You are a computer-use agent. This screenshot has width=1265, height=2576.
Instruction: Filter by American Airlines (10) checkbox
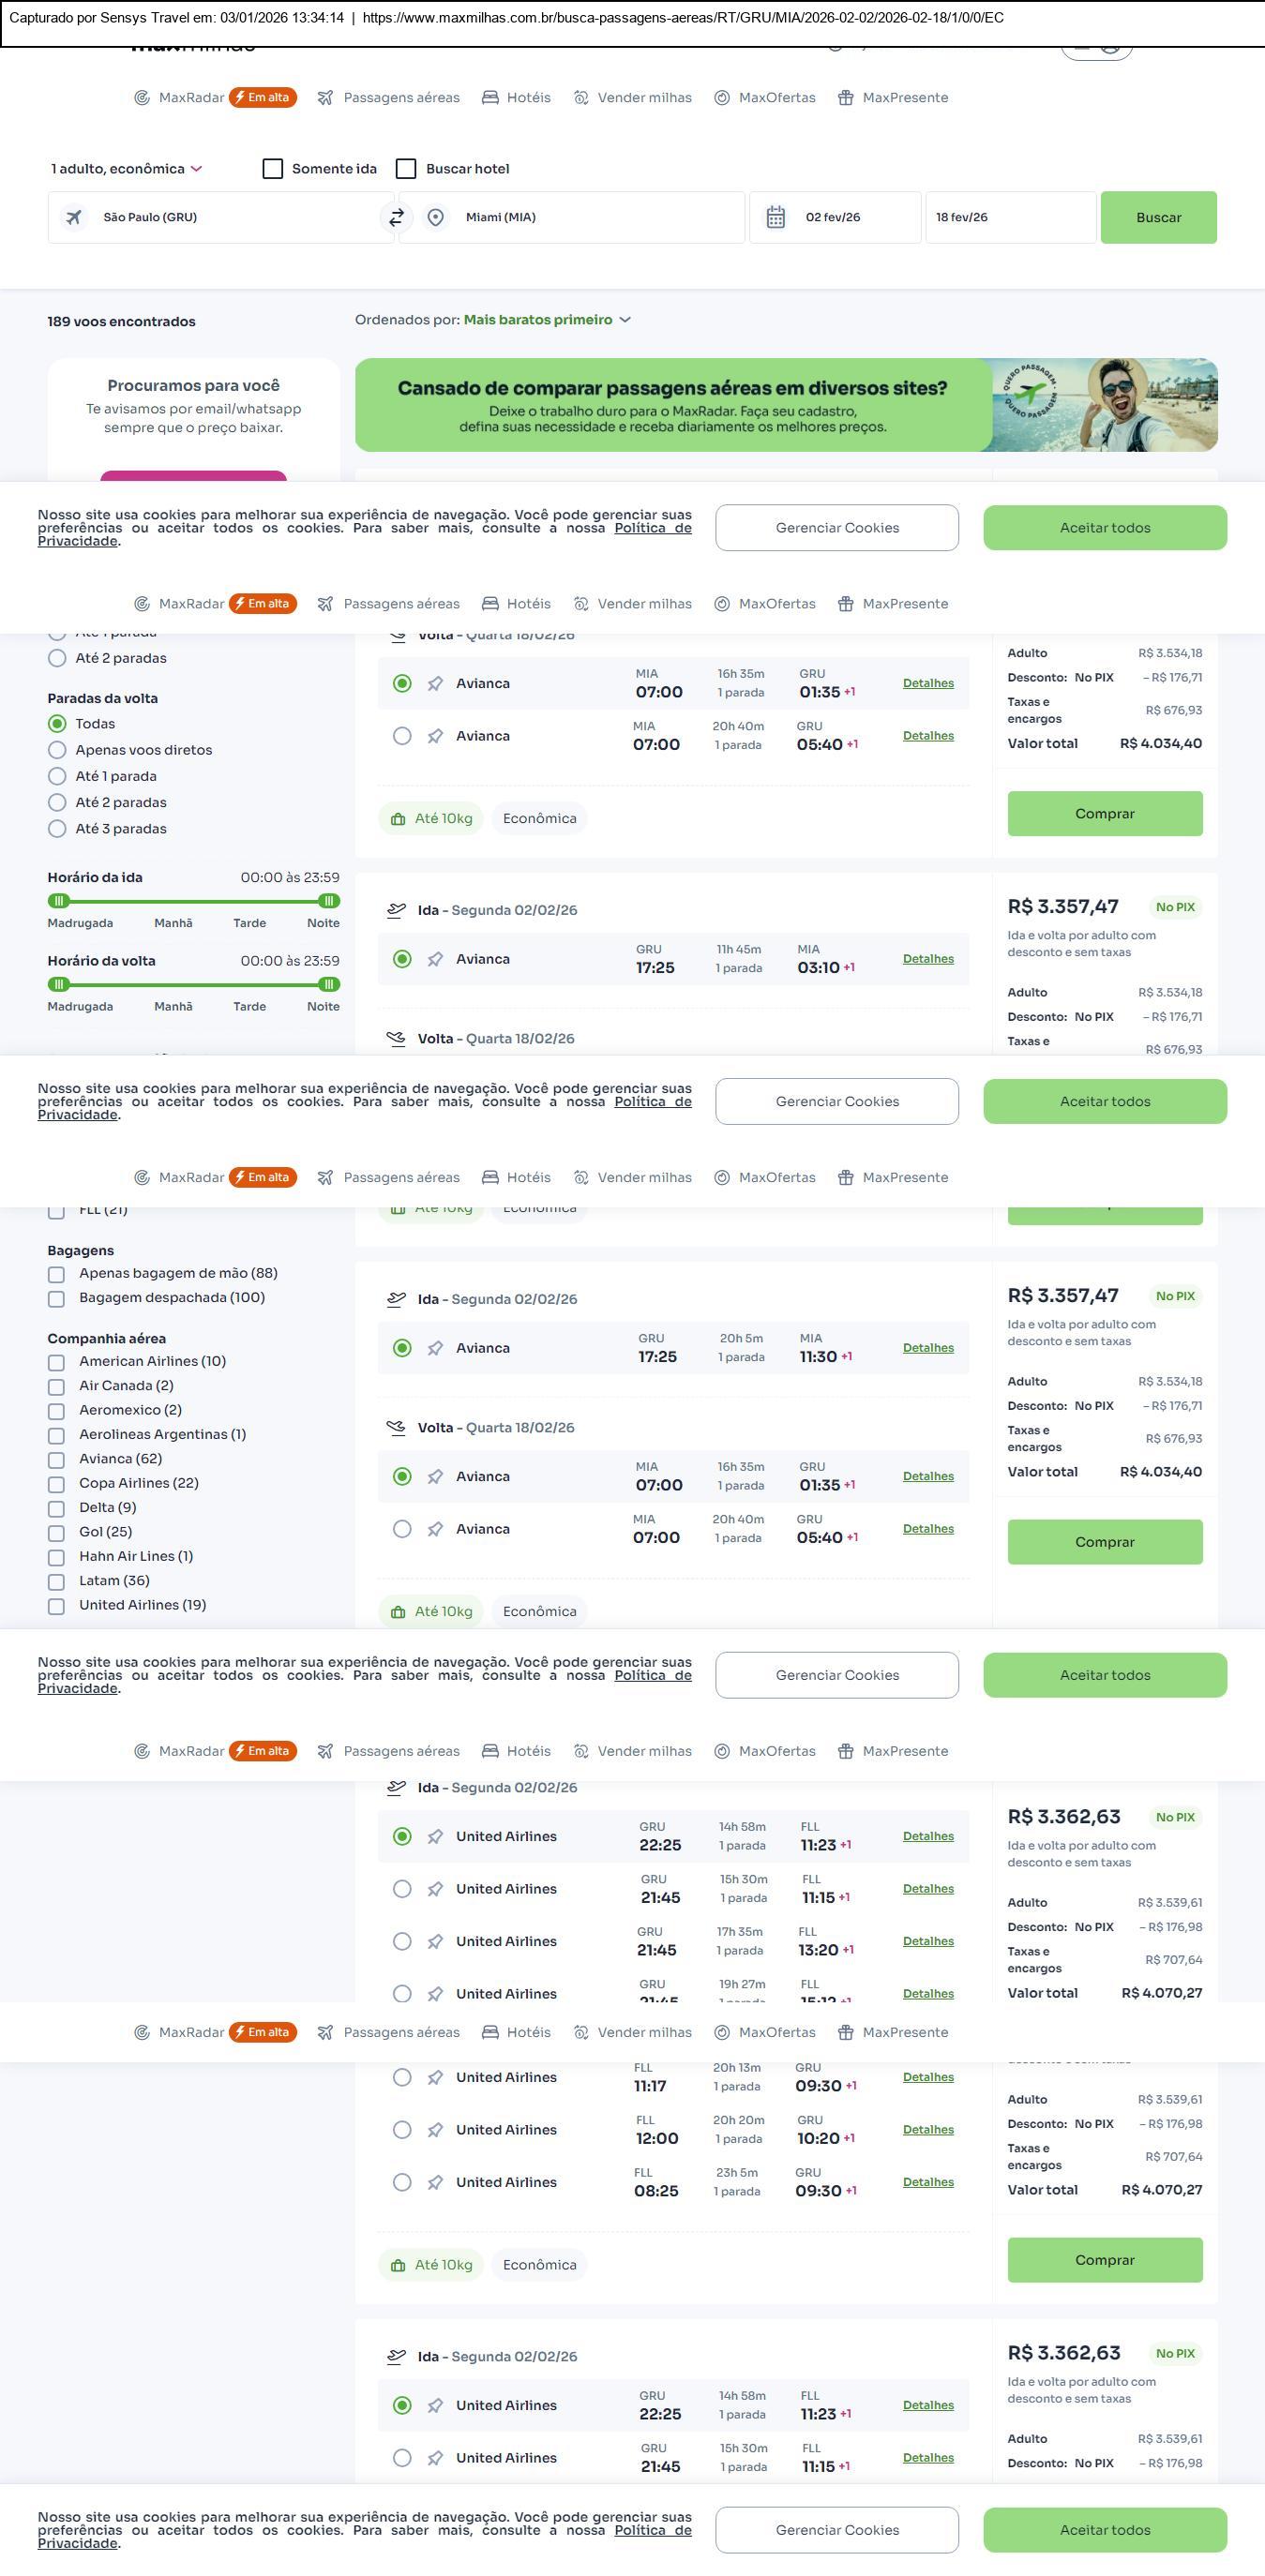[x=57, y=1362]
